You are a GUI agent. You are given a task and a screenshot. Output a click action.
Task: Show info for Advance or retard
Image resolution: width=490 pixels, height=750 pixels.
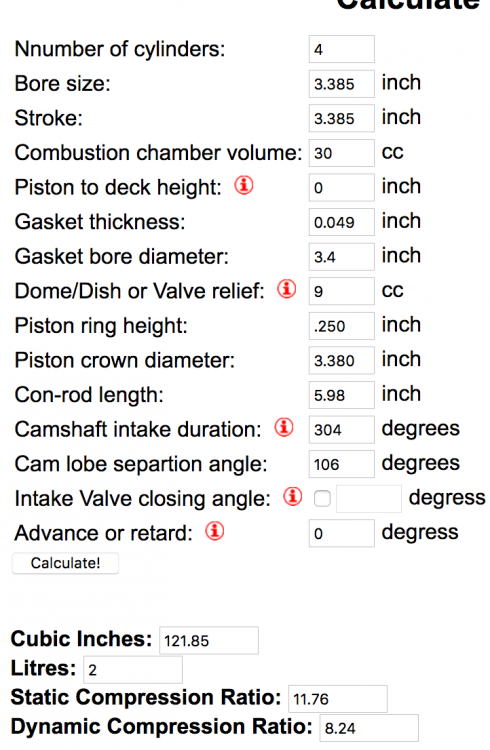(215, 531)
